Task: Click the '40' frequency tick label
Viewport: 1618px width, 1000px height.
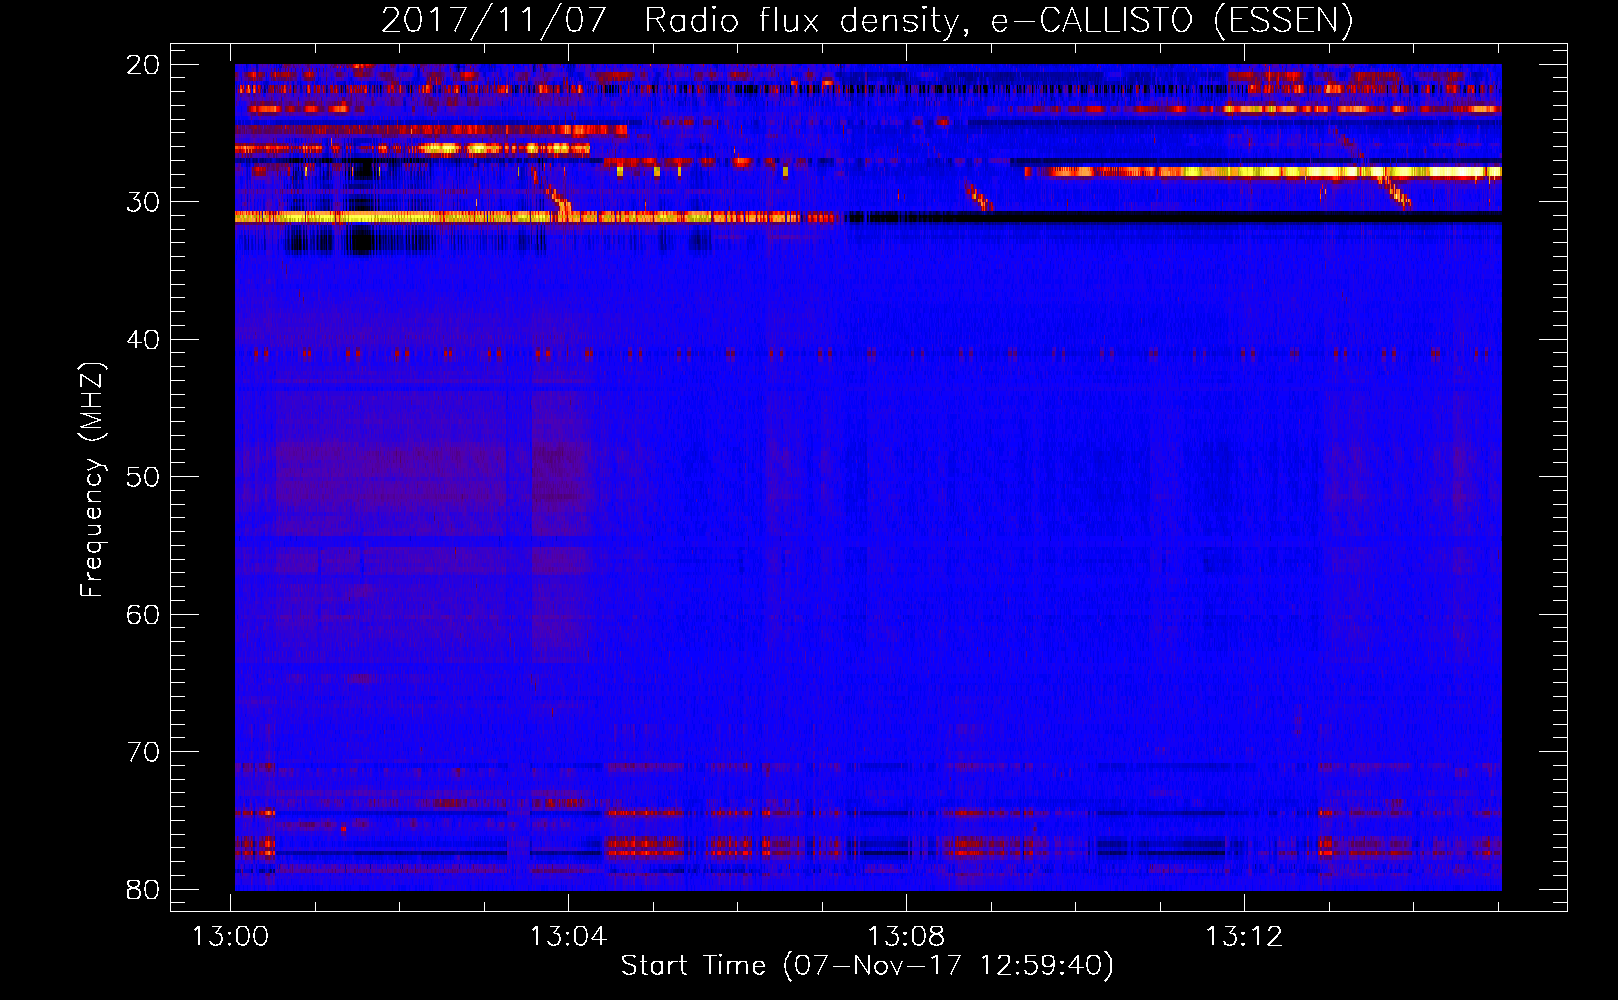Action: (143, 340)
